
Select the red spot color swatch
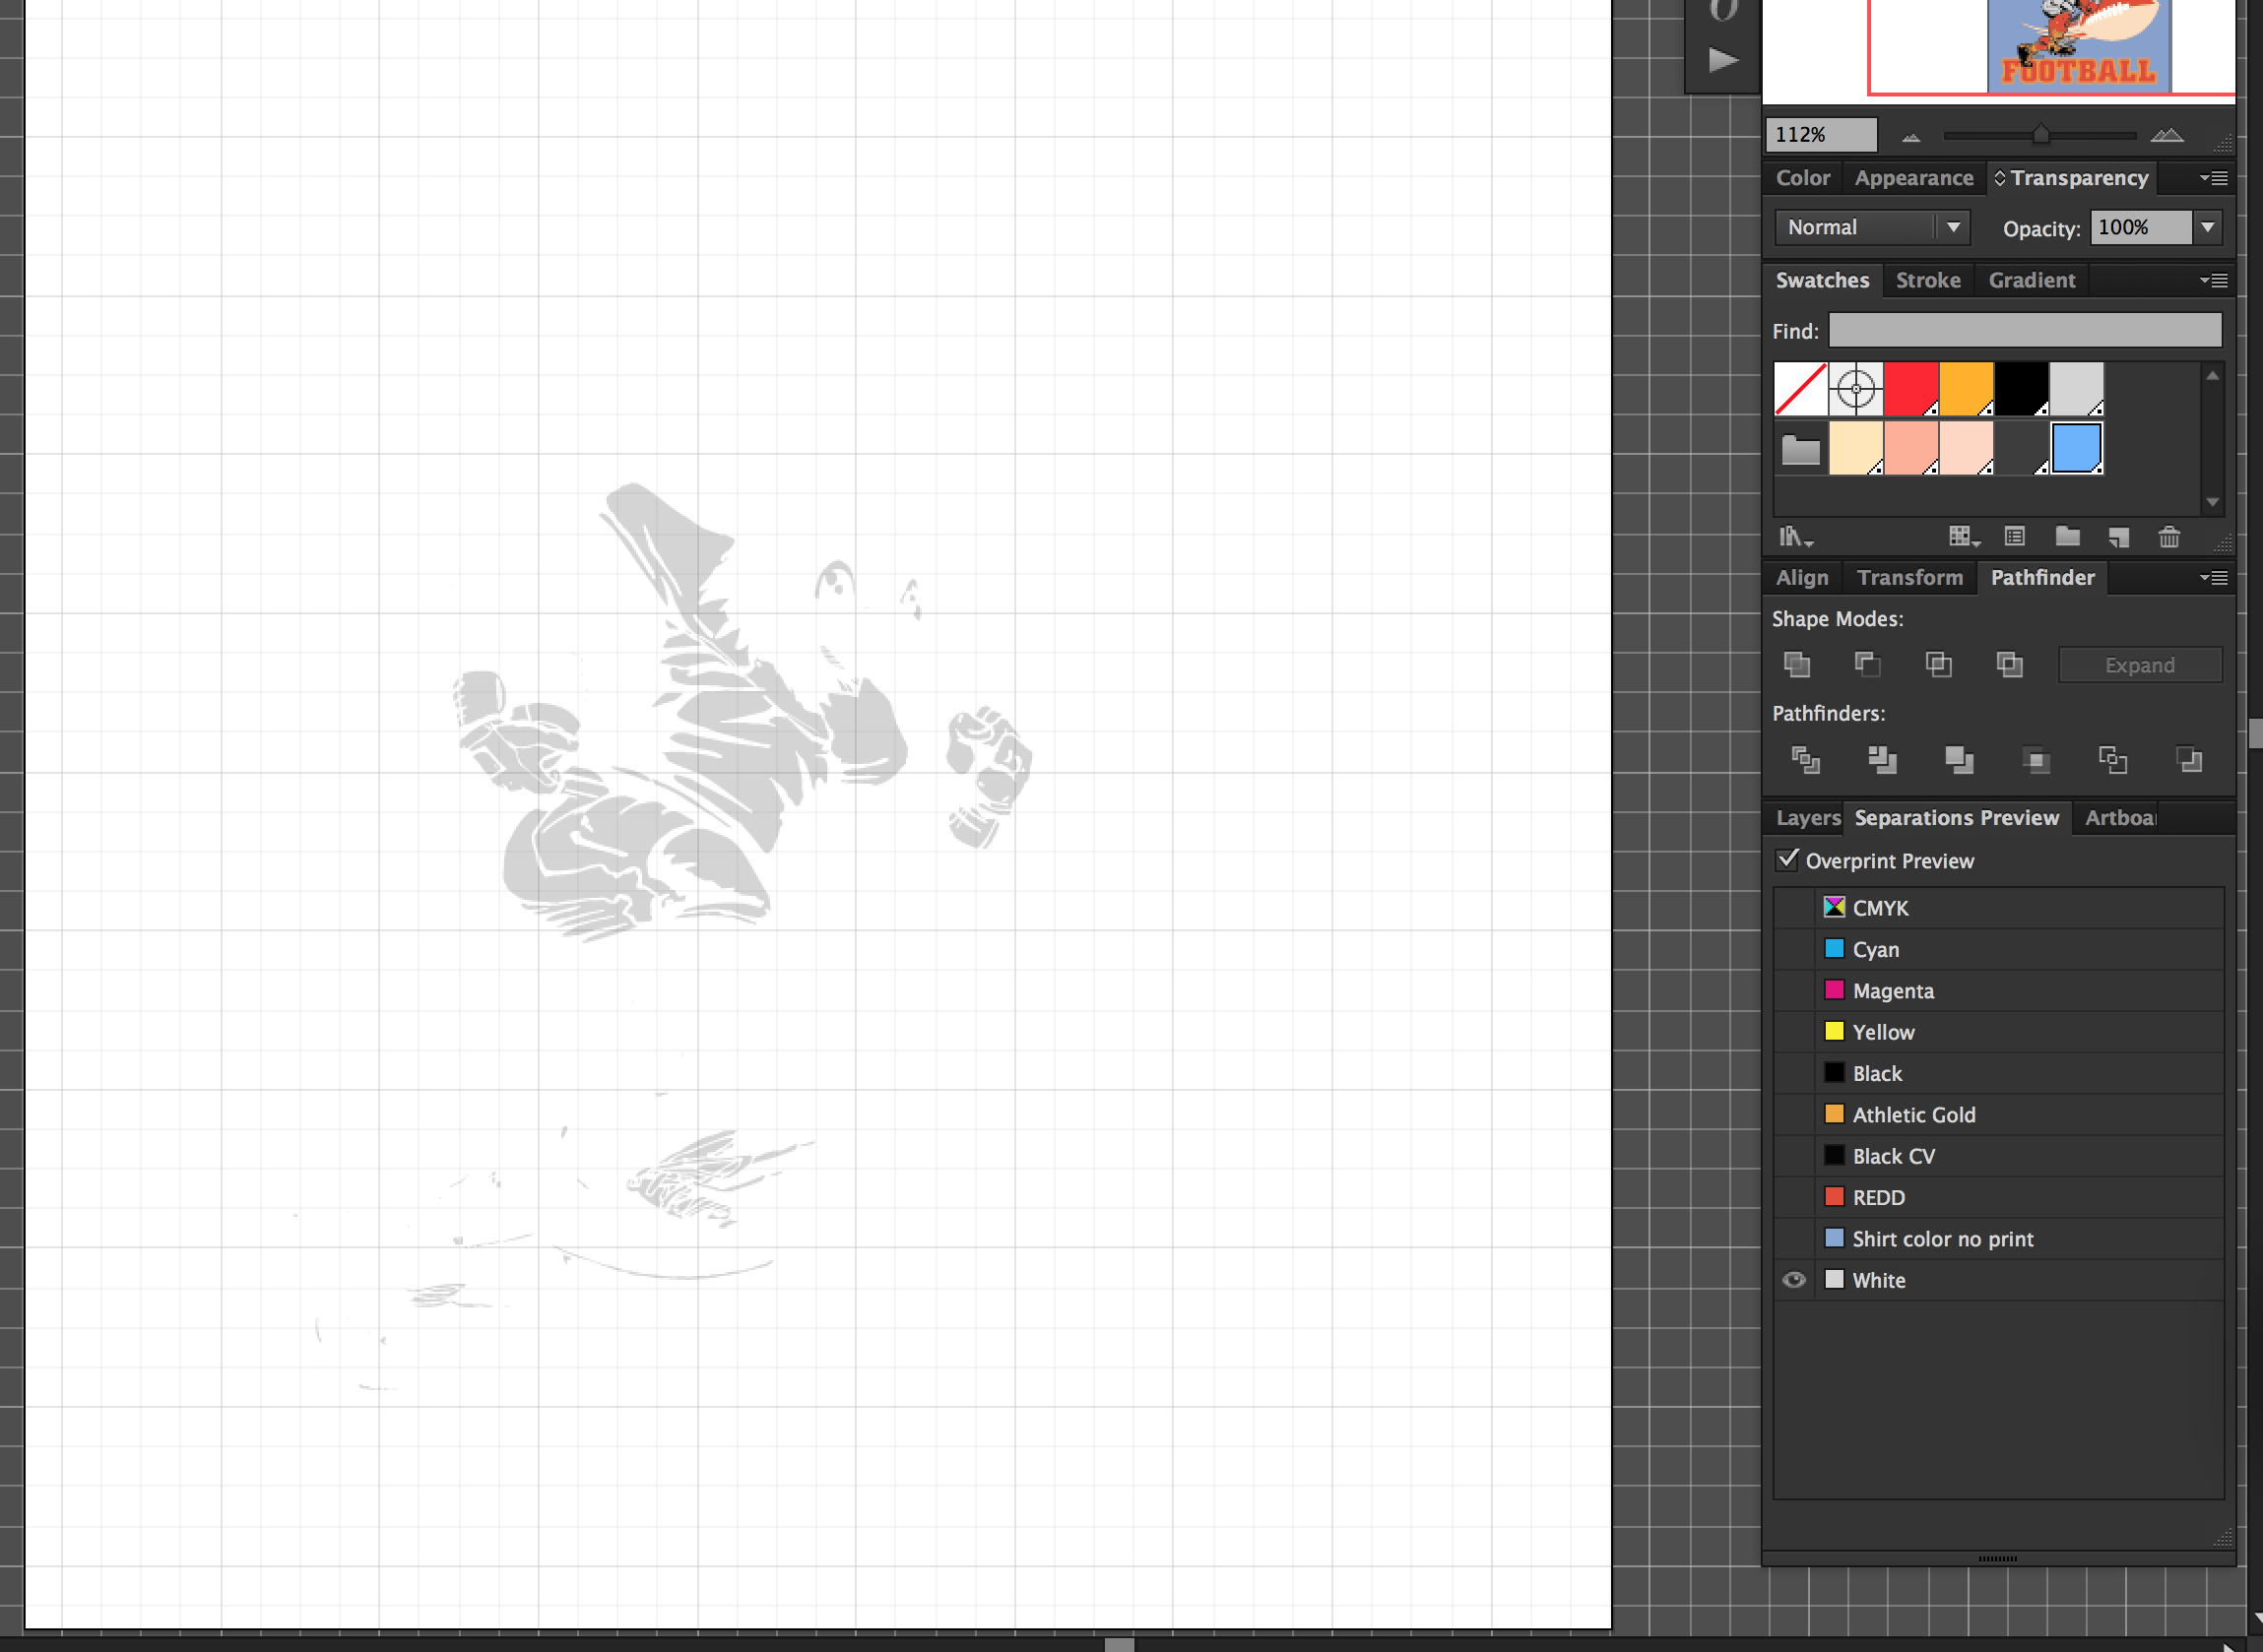(1911, 389)
